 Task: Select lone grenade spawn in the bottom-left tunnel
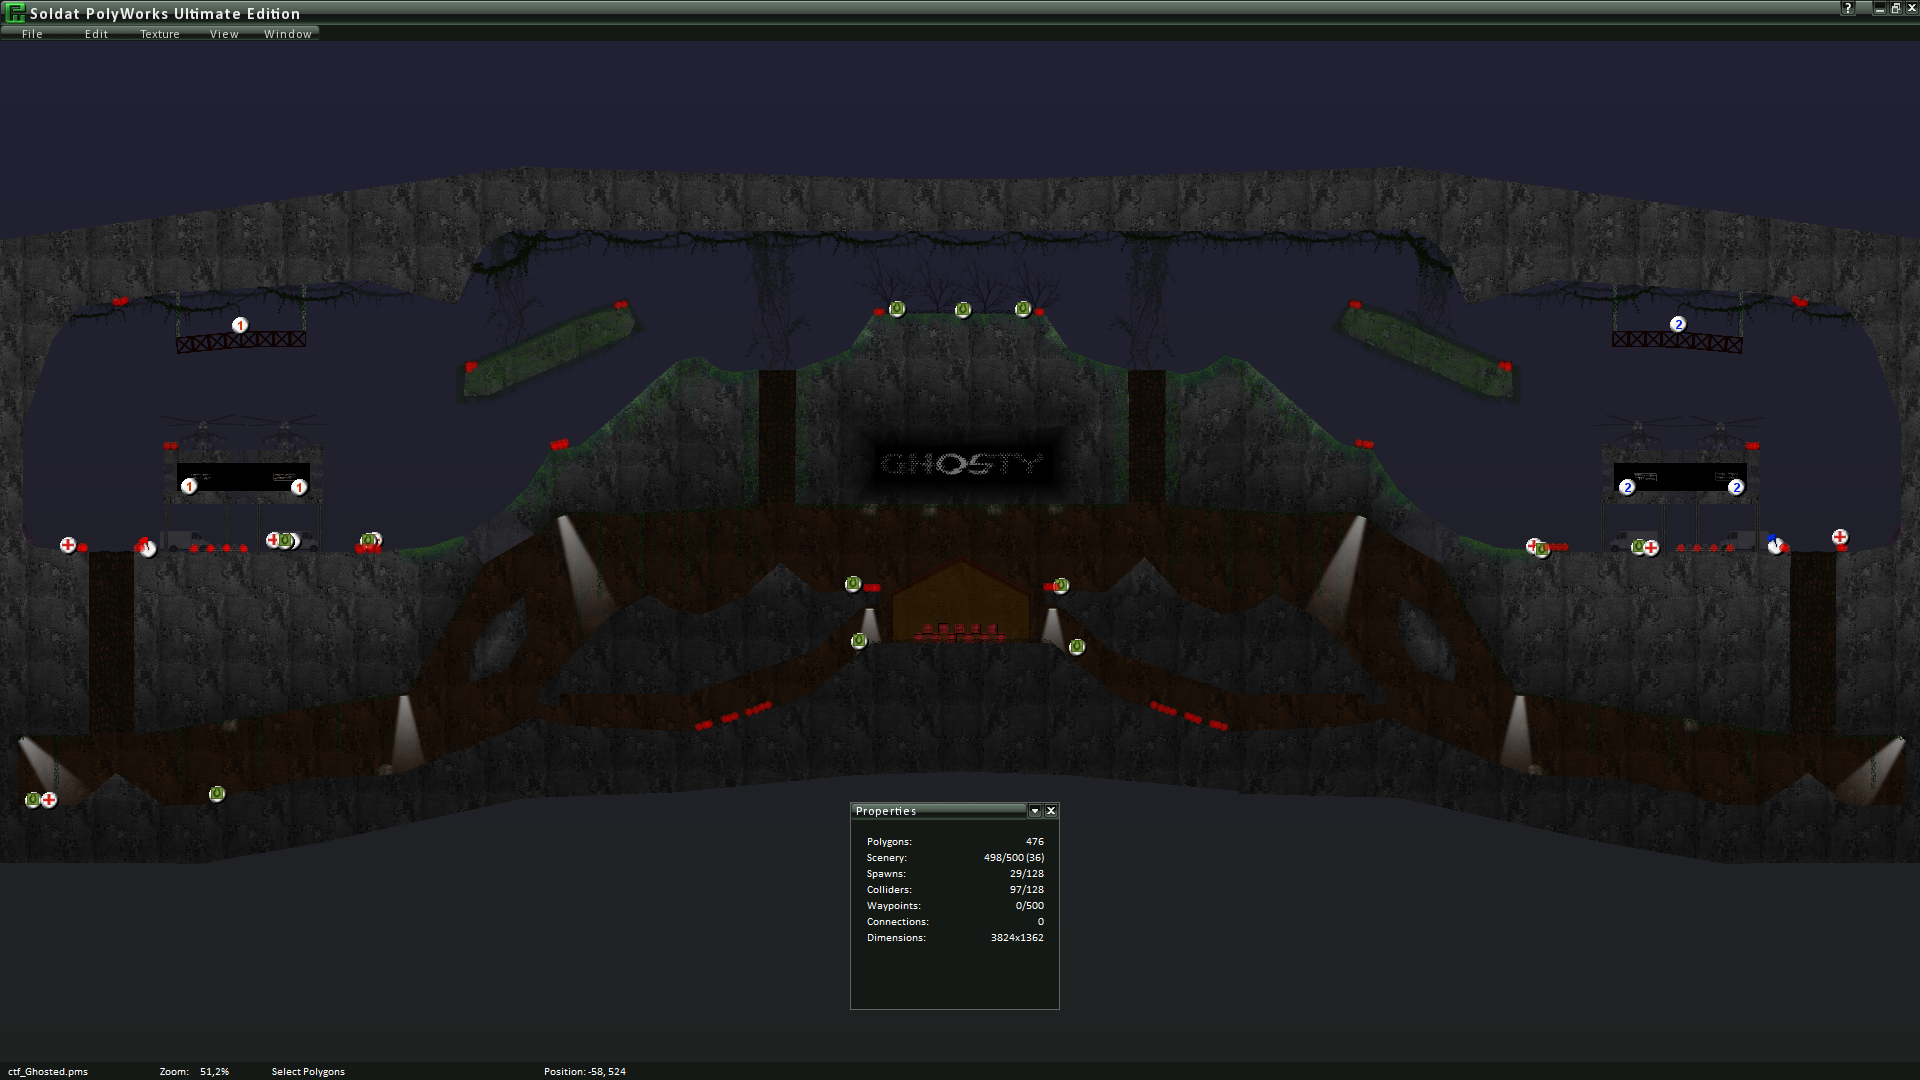click(217, 794)
